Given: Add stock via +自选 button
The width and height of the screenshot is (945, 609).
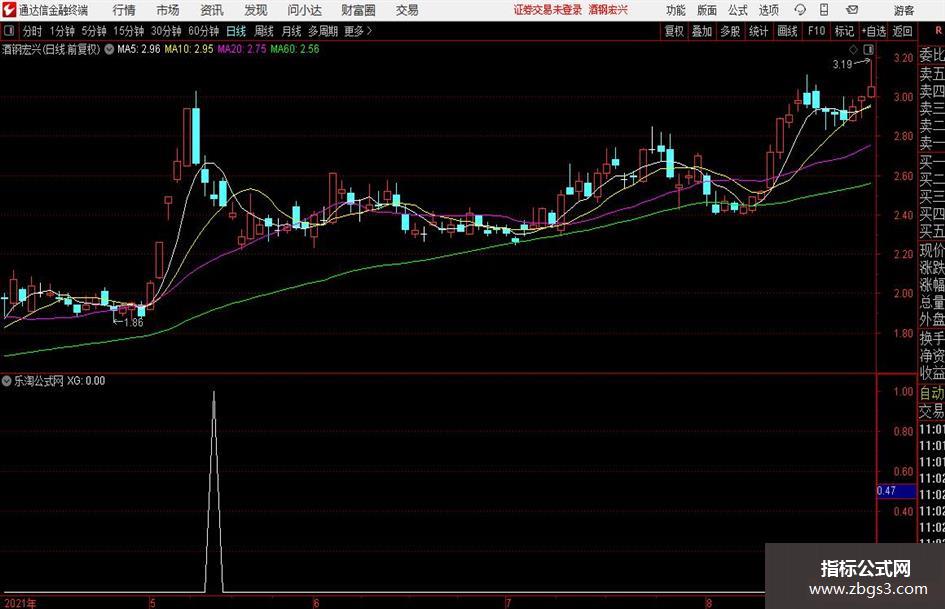Looking at the screenshot, I should tap(873, 31).
